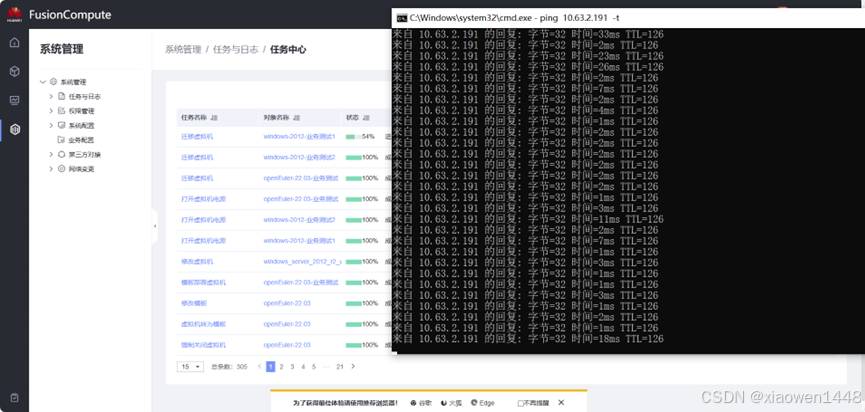Click the Huawei logo in header

click(x=14, y=14)
